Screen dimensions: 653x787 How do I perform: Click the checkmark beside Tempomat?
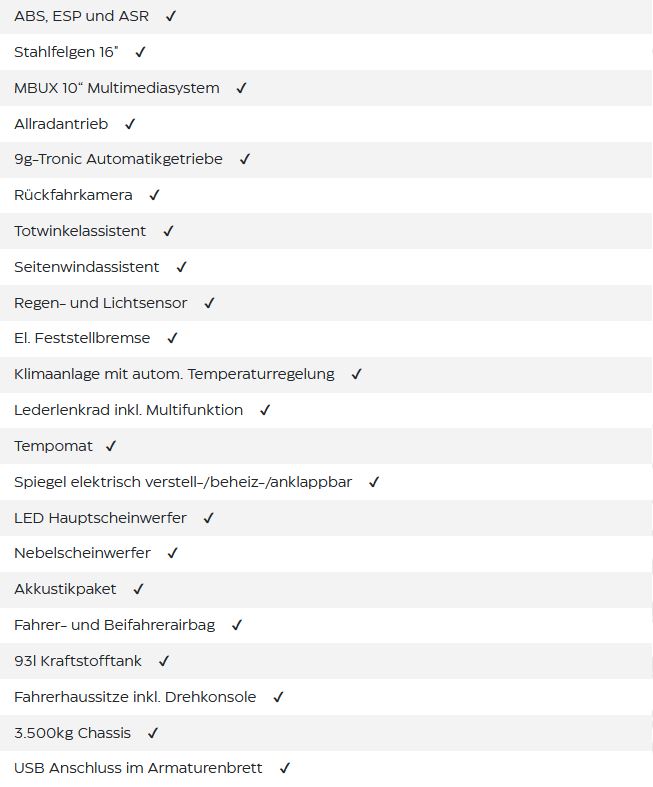(x=111, y=446)
